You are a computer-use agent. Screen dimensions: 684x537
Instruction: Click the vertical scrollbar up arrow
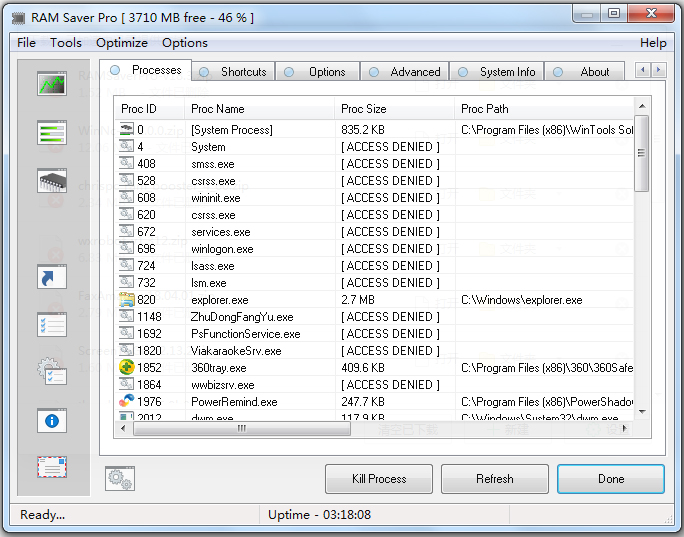642,106
